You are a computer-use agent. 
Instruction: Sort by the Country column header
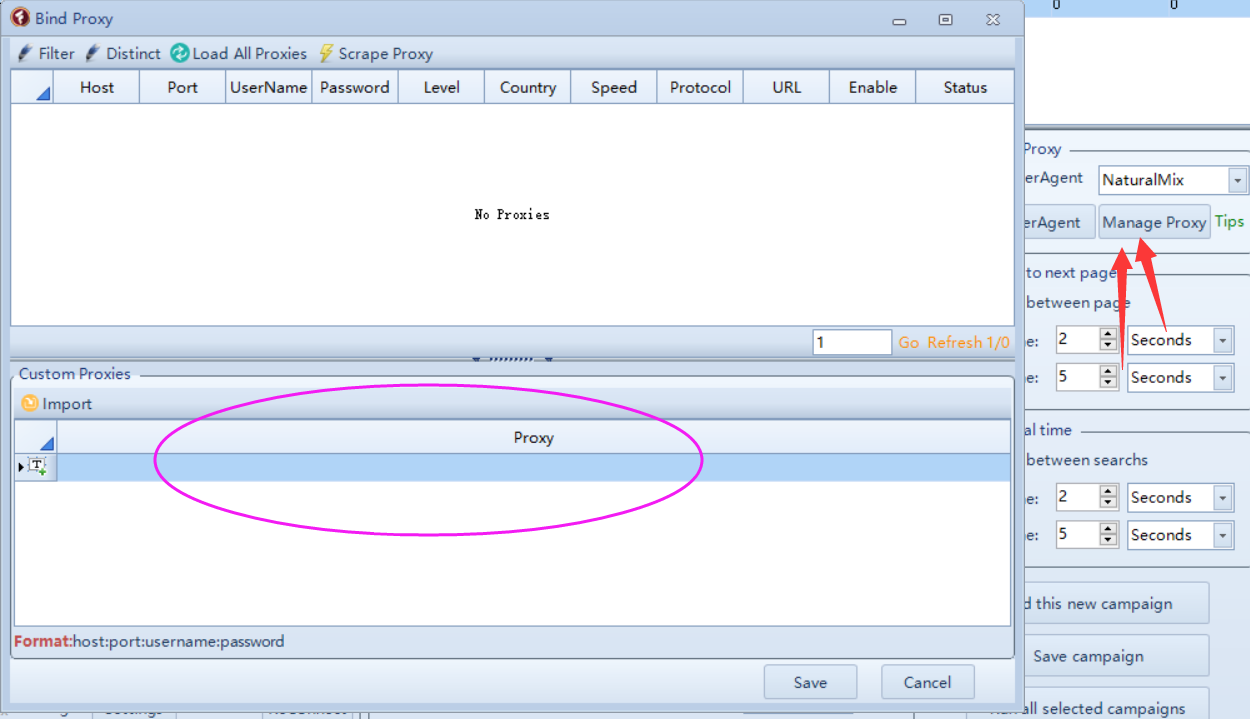coord(527,88)
